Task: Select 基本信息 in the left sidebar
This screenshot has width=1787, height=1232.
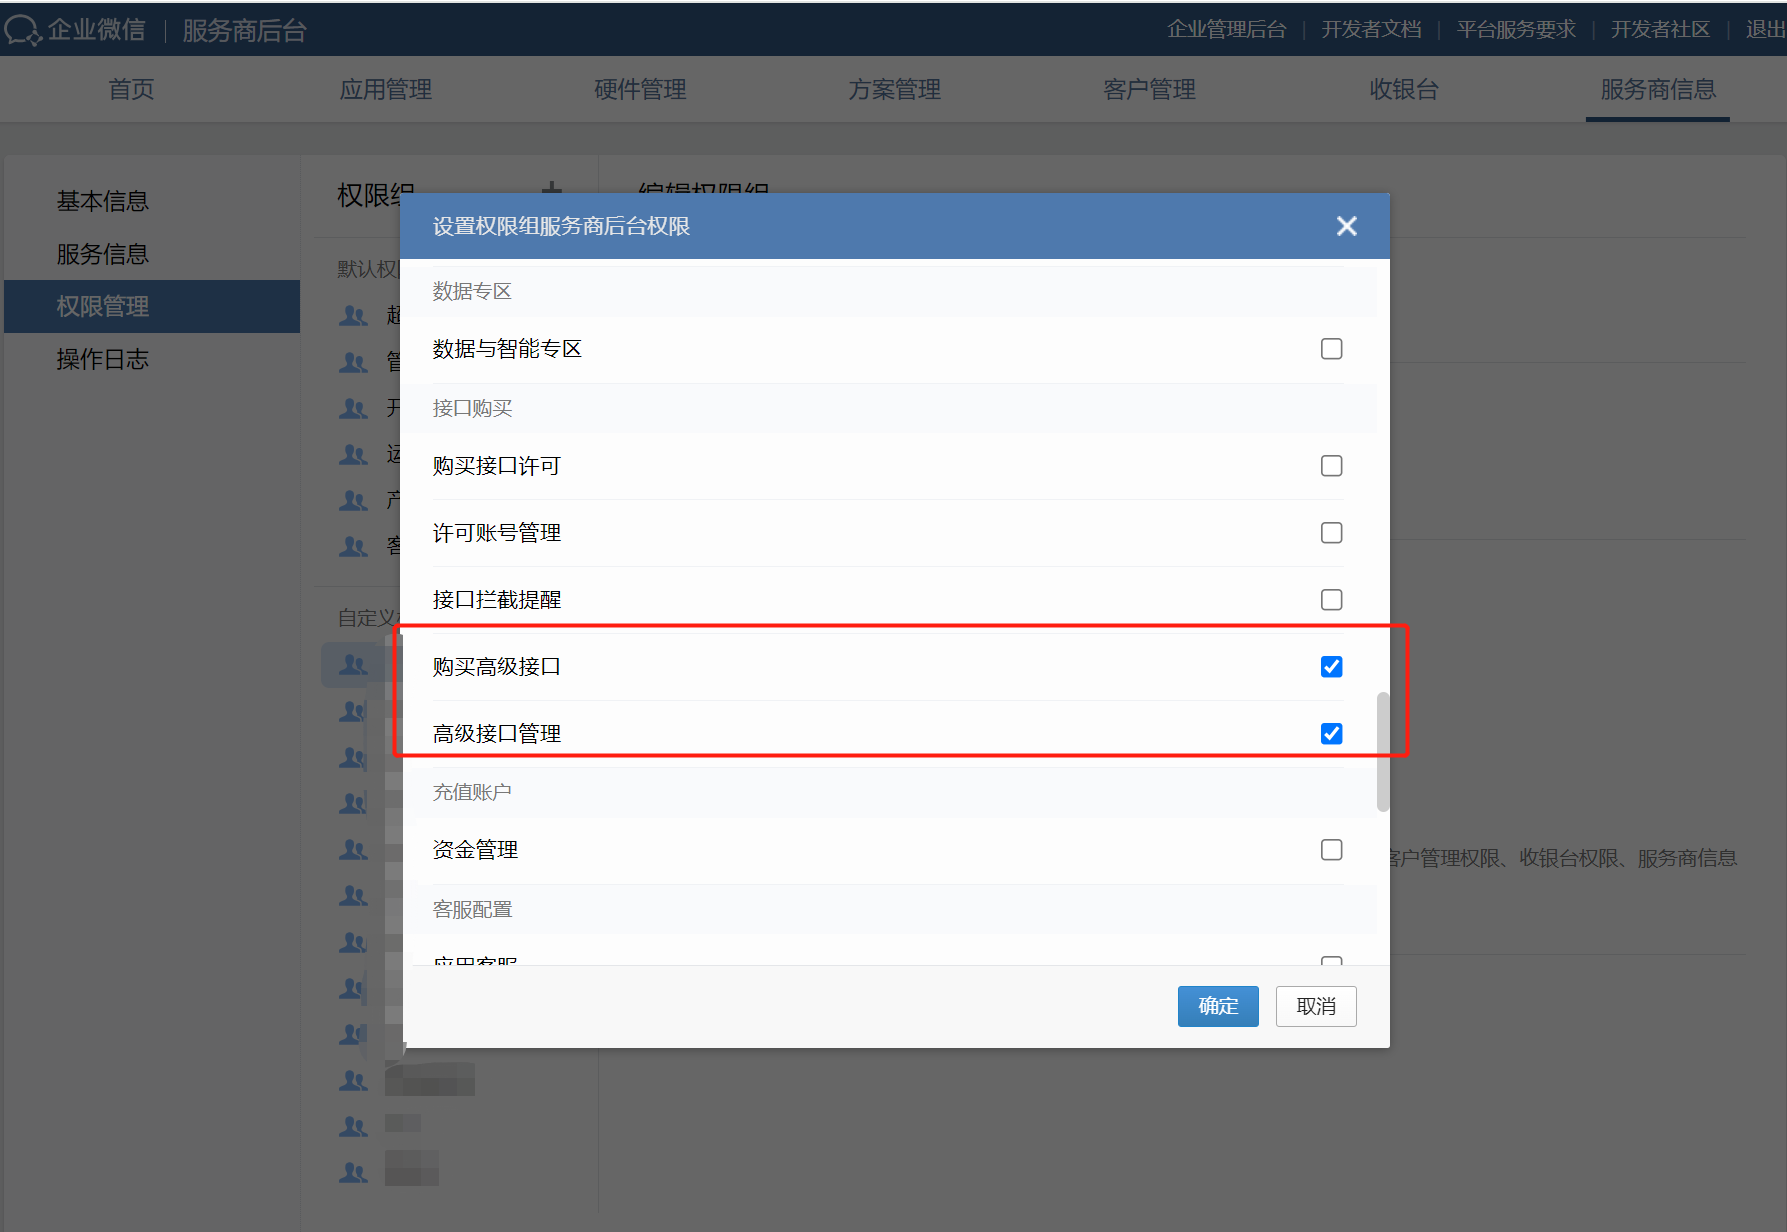Action: (x=102, y=202)
